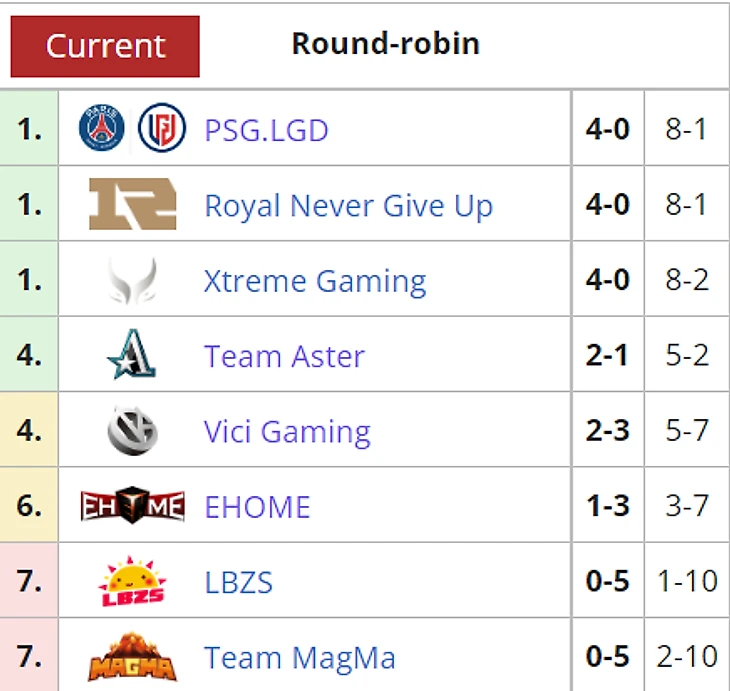Open the Team MagMa link
730x691 pixels.
(300, 658)
